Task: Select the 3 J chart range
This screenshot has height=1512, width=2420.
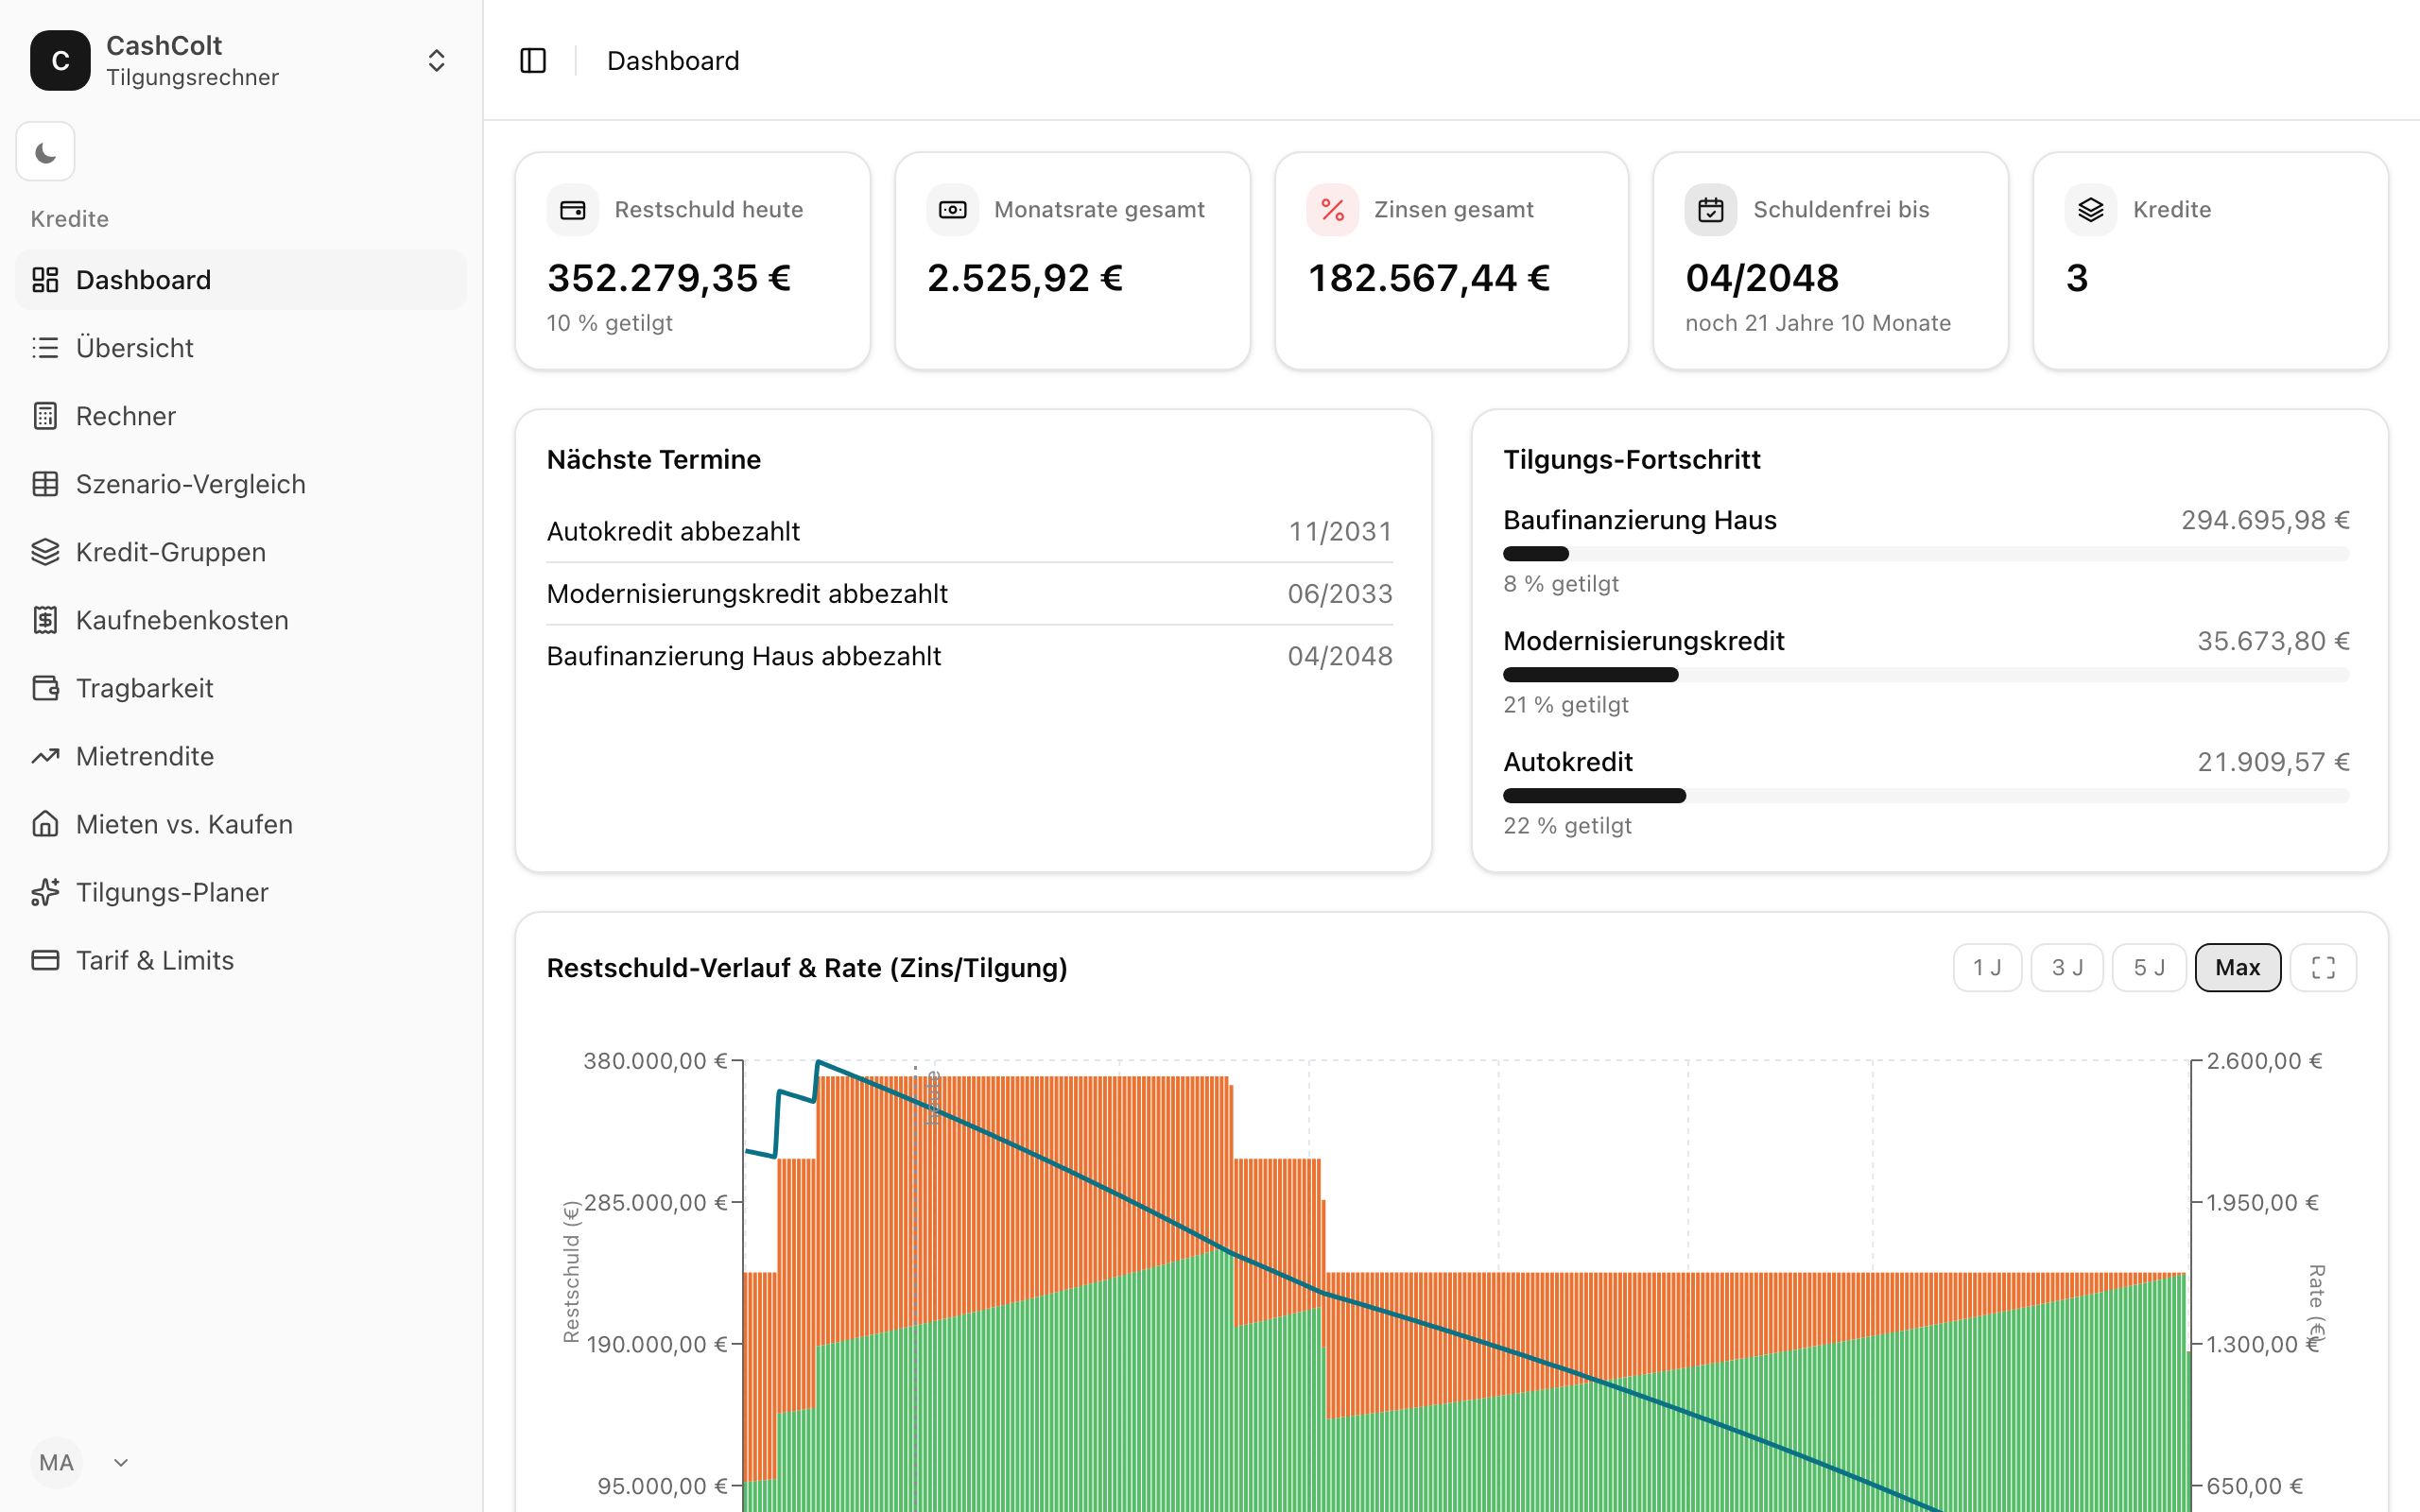Action: coord(2067,967)
